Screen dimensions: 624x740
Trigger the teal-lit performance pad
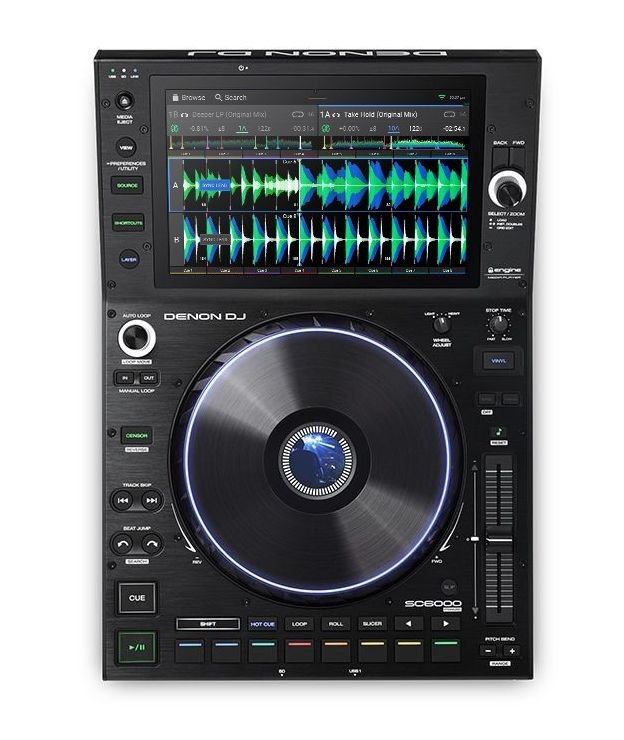262,650
